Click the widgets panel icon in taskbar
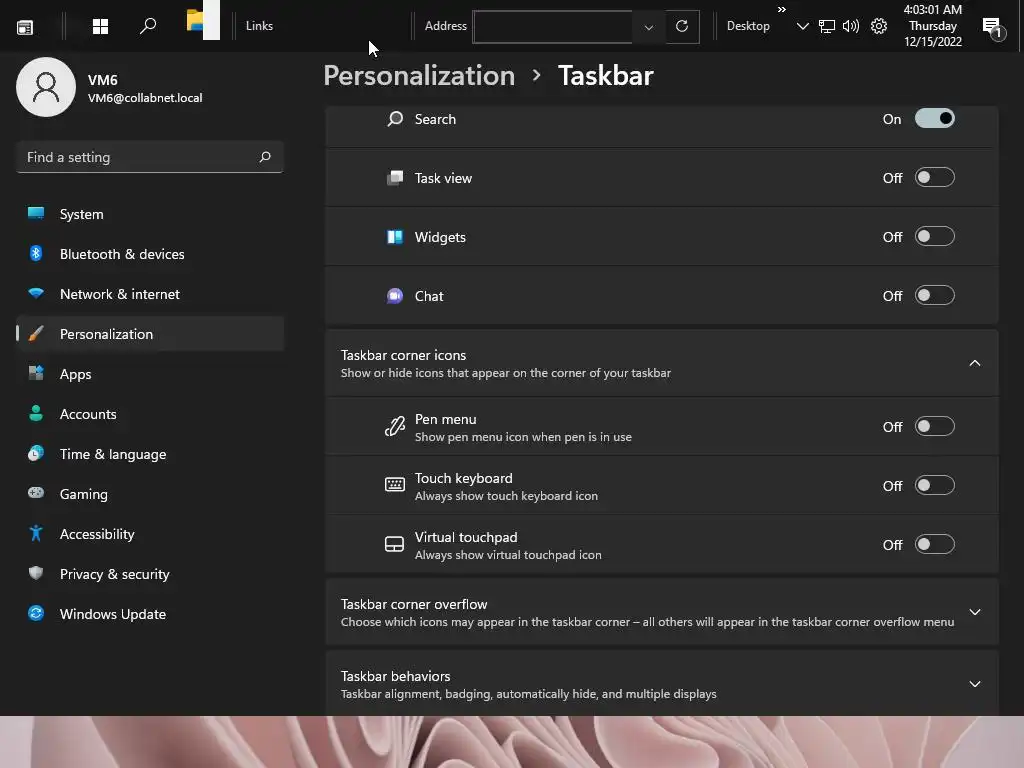This screenshot has width=1024, height=768. pos(25,27)
